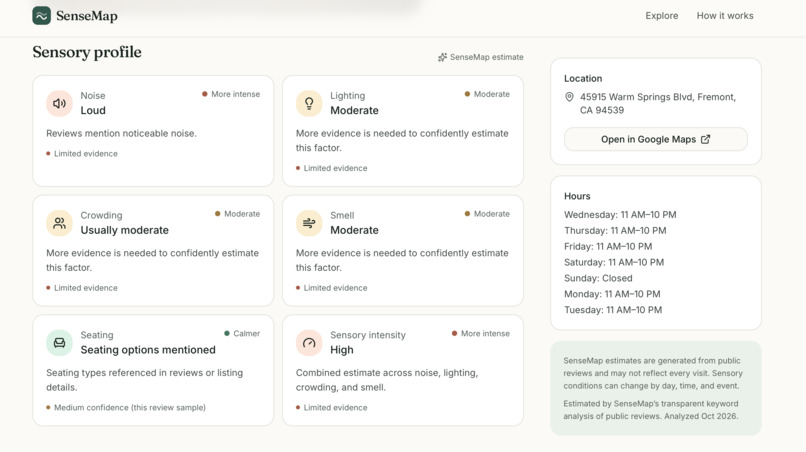The height and width of the screenshot is (452, 806).
Task: Click '45915 Warm Springs Blvd' address
Action: click(657, 103)
